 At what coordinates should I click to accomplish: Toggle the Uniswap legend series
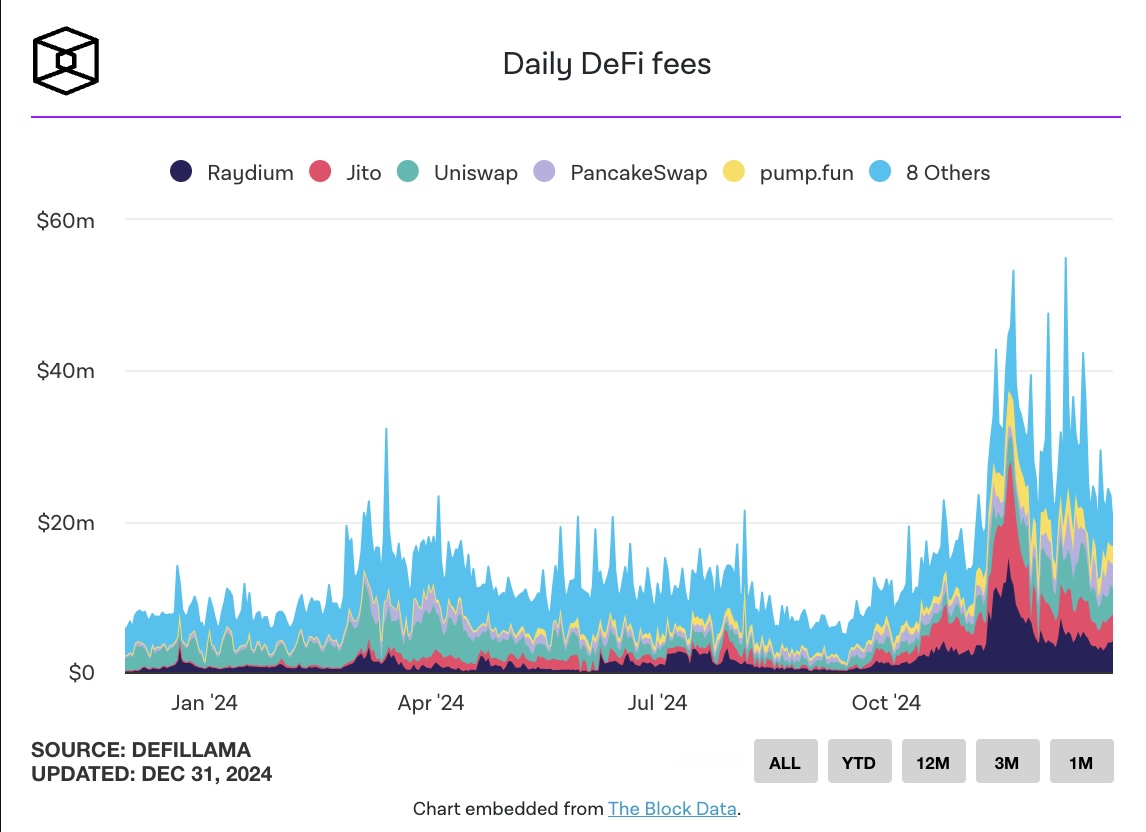coord(458,173)
